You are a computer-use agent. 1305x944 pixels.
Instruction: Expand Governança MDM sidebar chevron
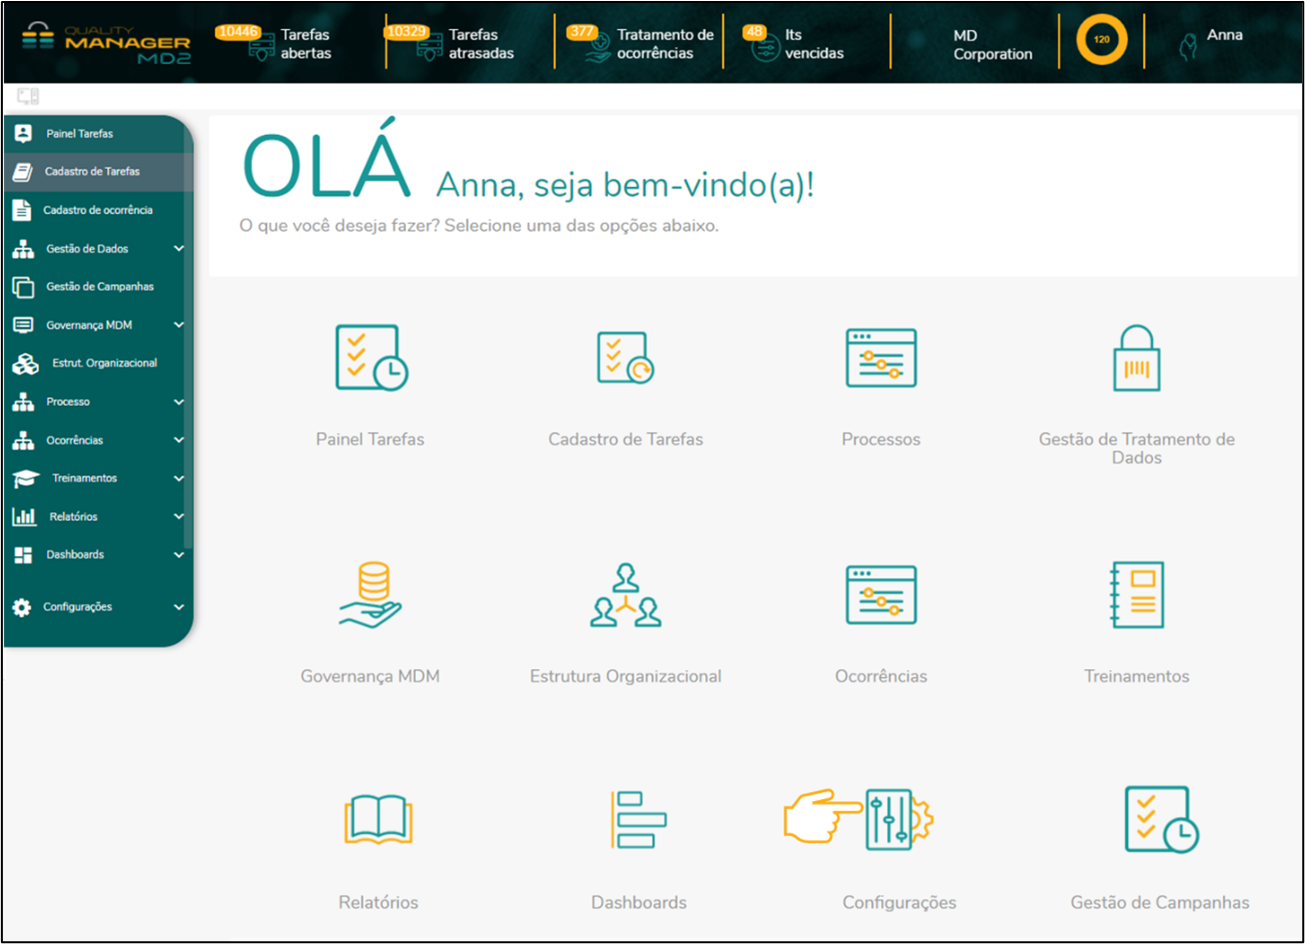[x=178, y=325]
